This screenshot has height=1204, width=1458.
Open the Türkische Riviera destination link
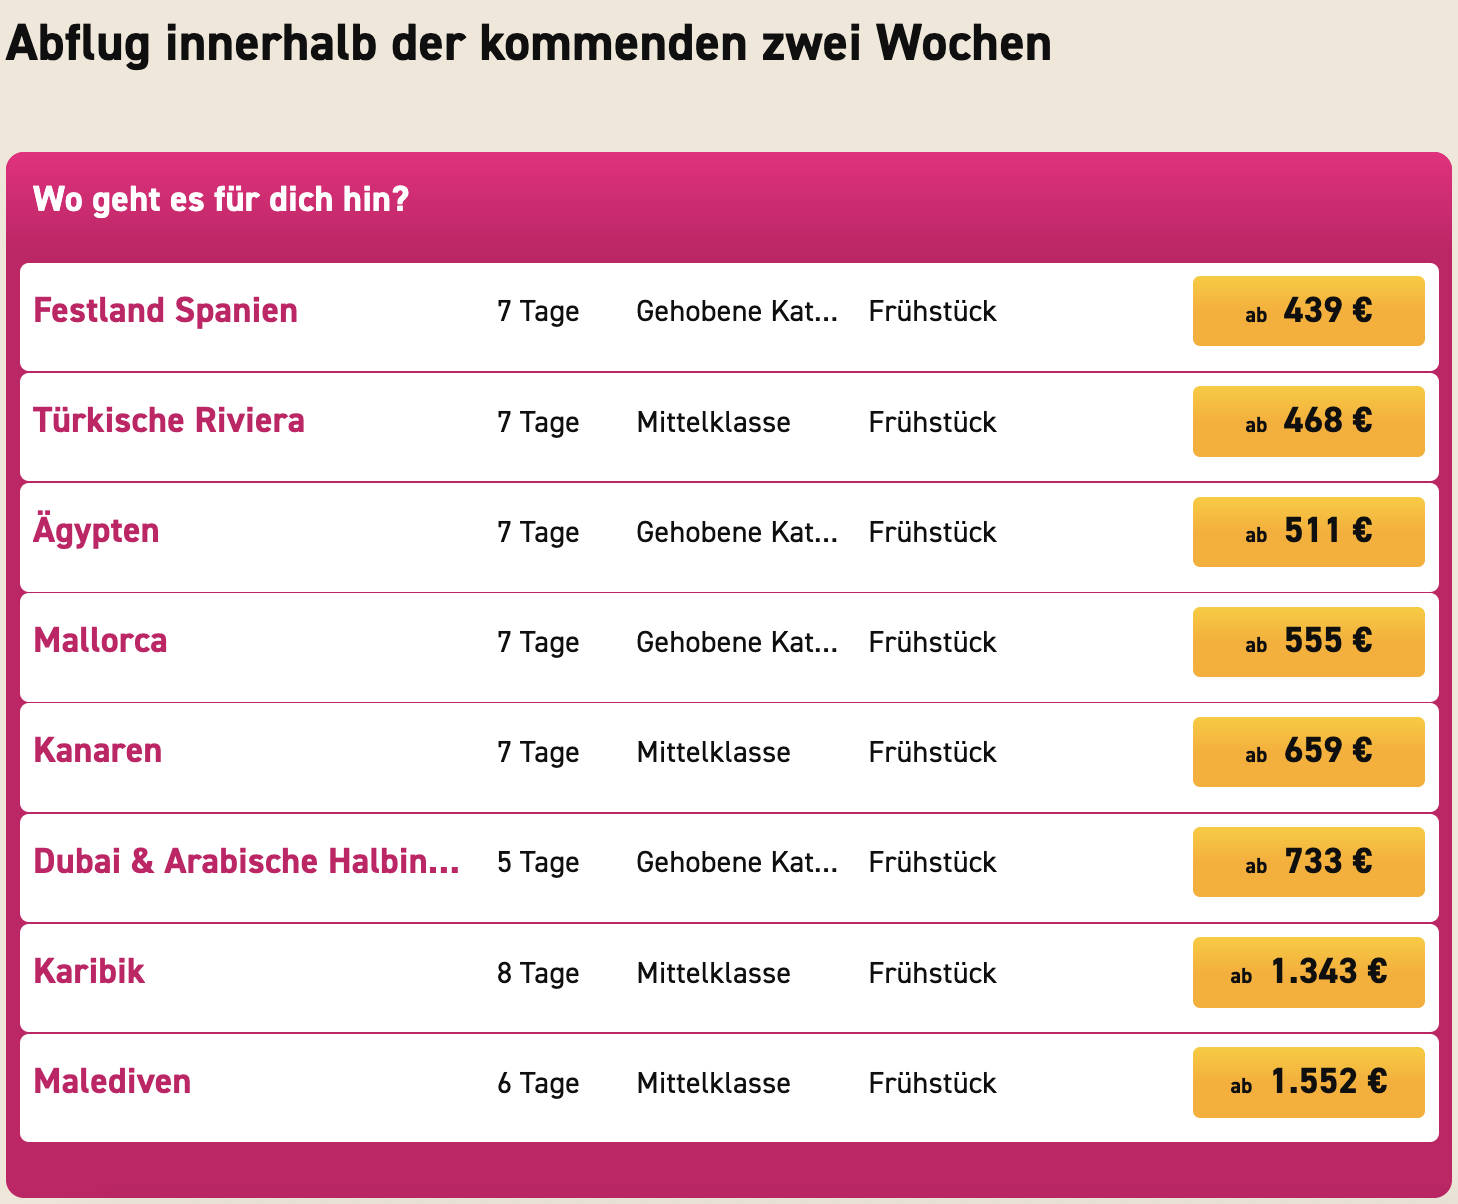click(169, 421)
